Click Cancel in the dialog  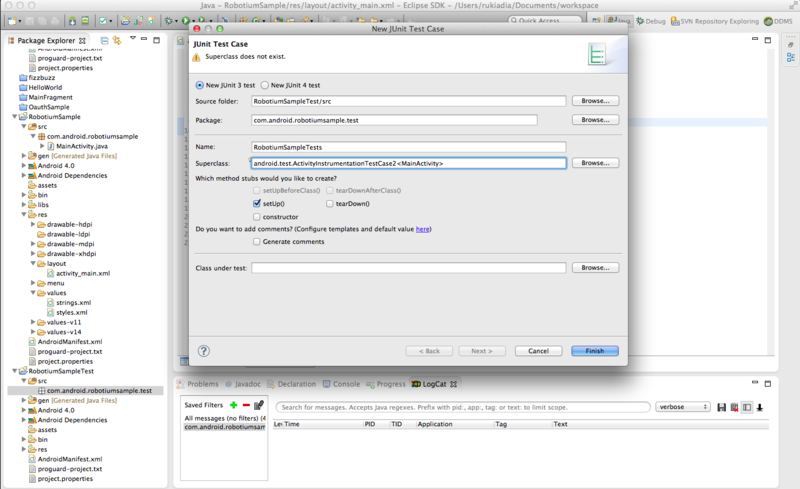click(x=538, y=351)
